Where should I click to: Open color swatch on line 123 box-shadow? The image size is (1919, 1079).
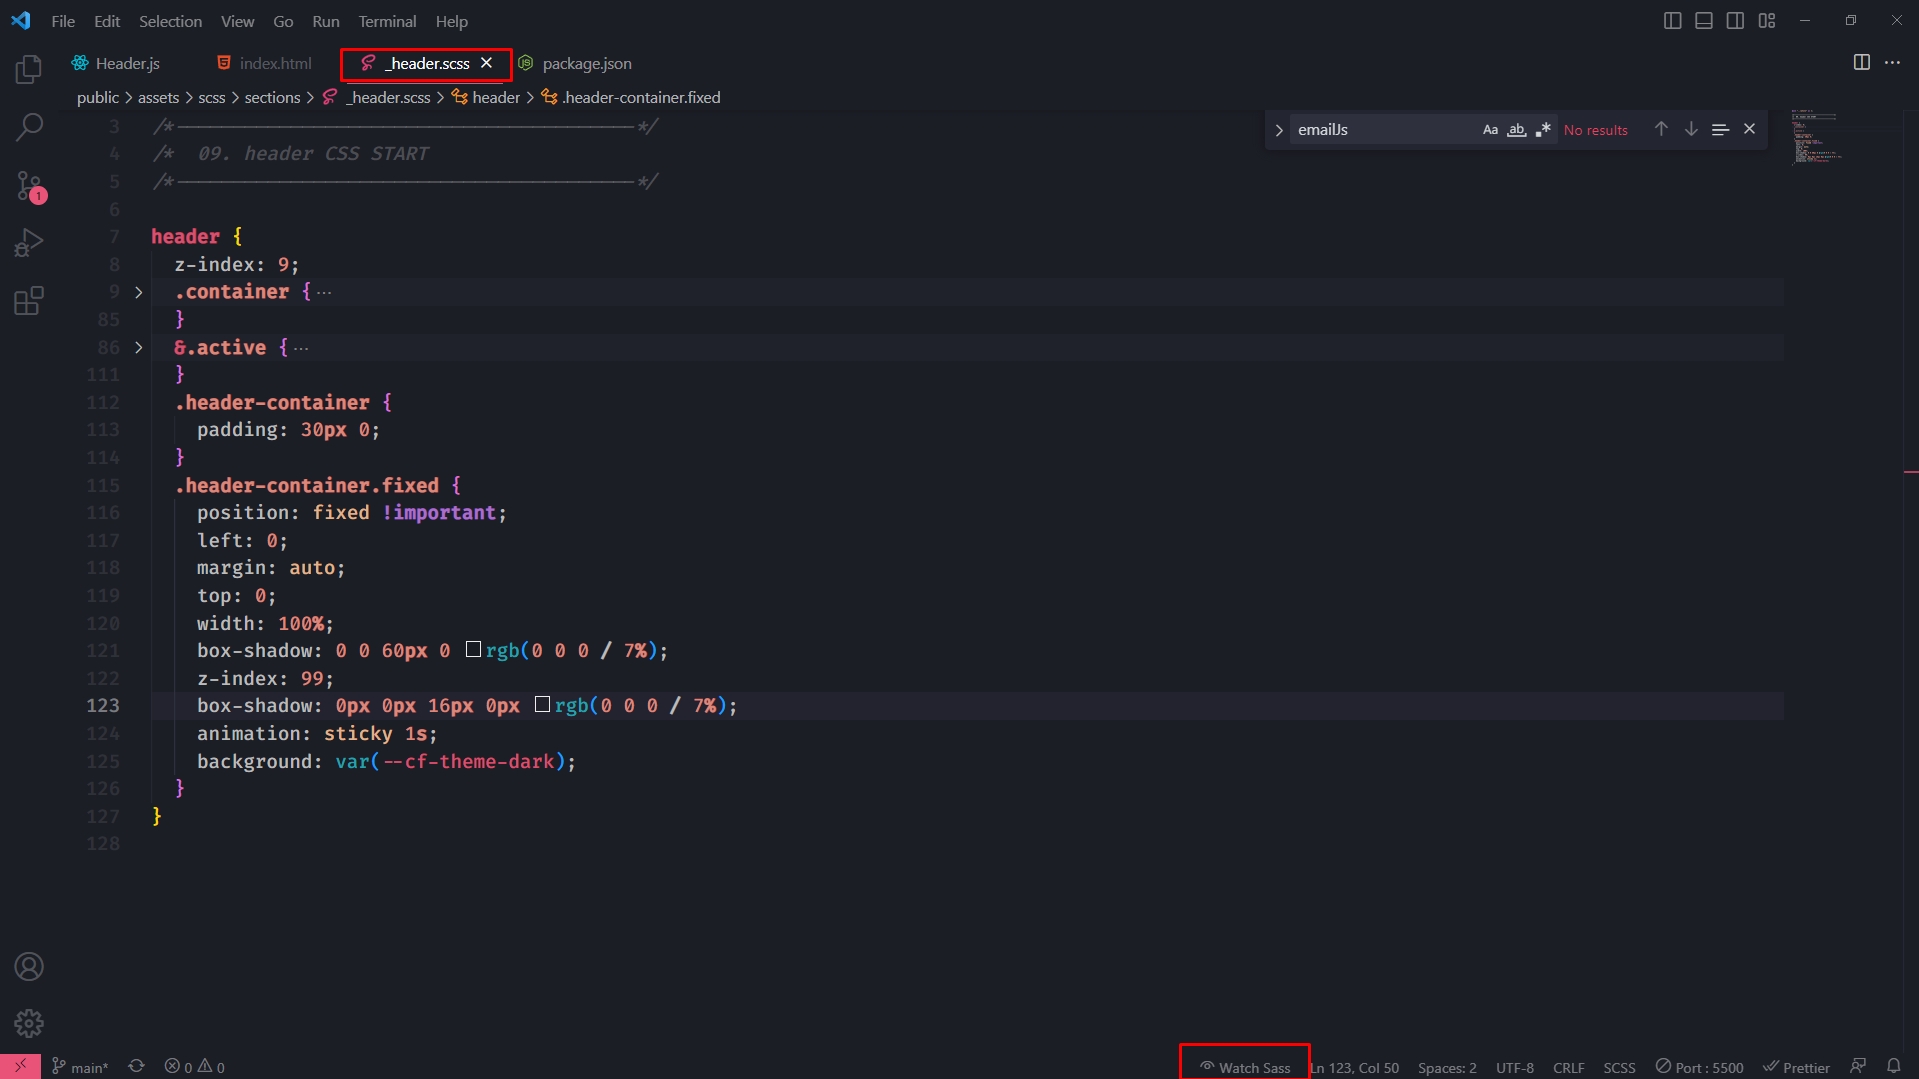pyautogui.click(x=542, y=705)
